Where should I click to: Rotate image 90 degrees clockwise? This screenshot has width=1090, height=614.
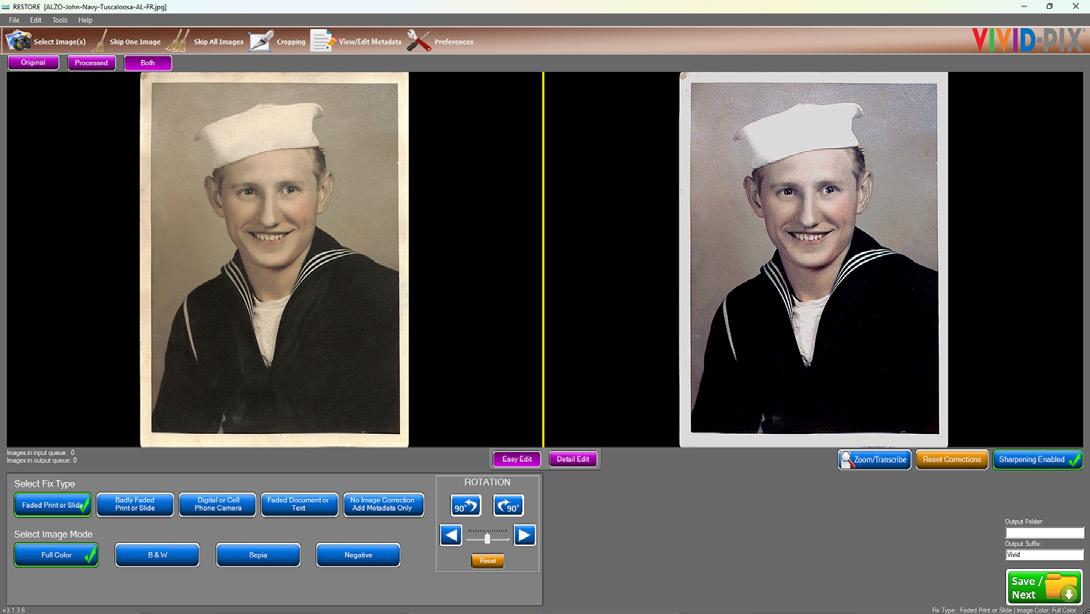point(509,506)
